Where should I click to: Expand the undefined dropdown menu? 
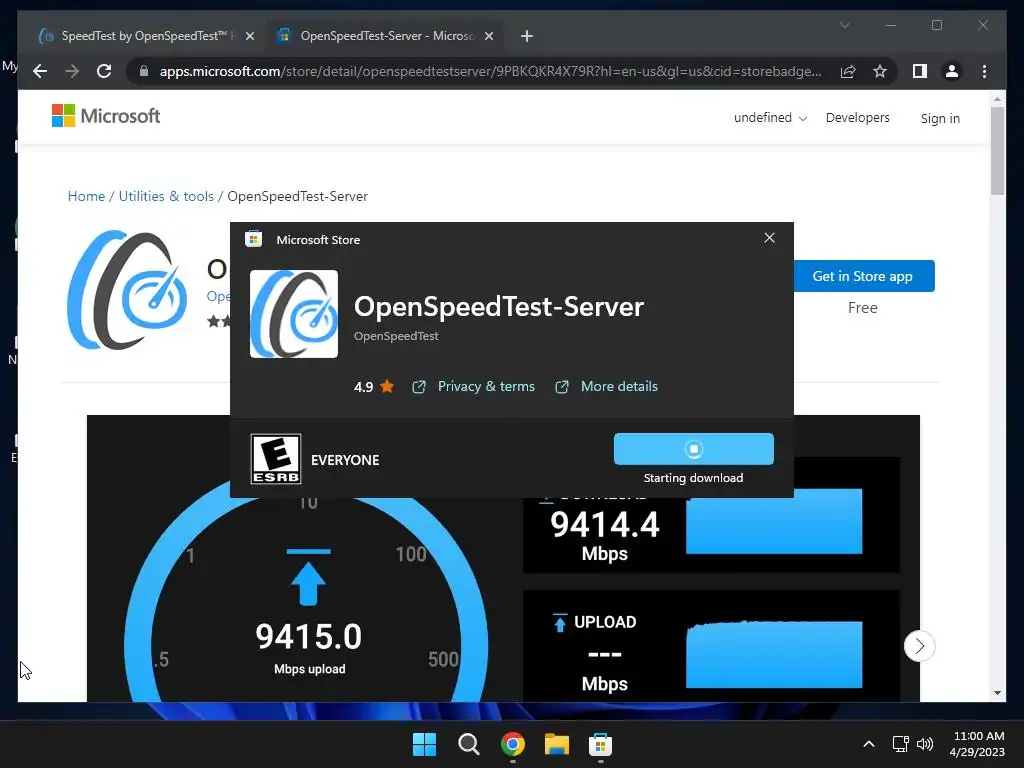click(770, 118)
